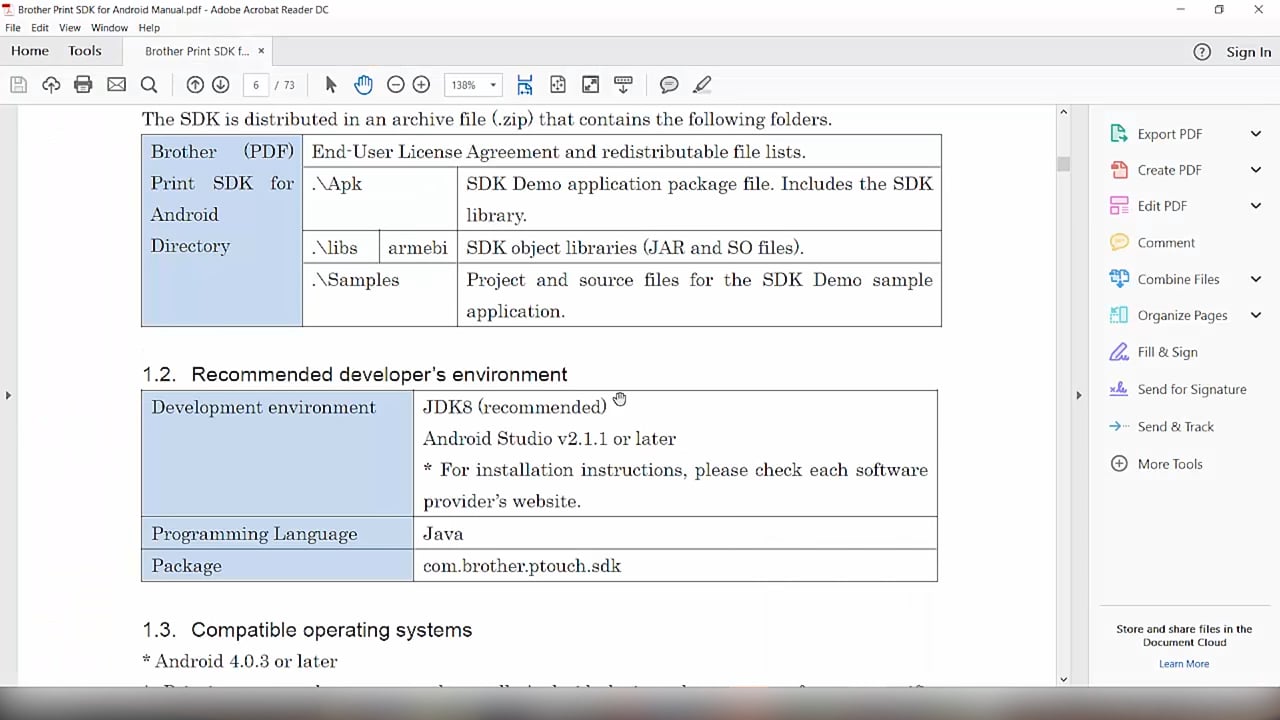Click the Sign In button
This screenshot has height=720, width=1280.
click(x=1249, y=52)
